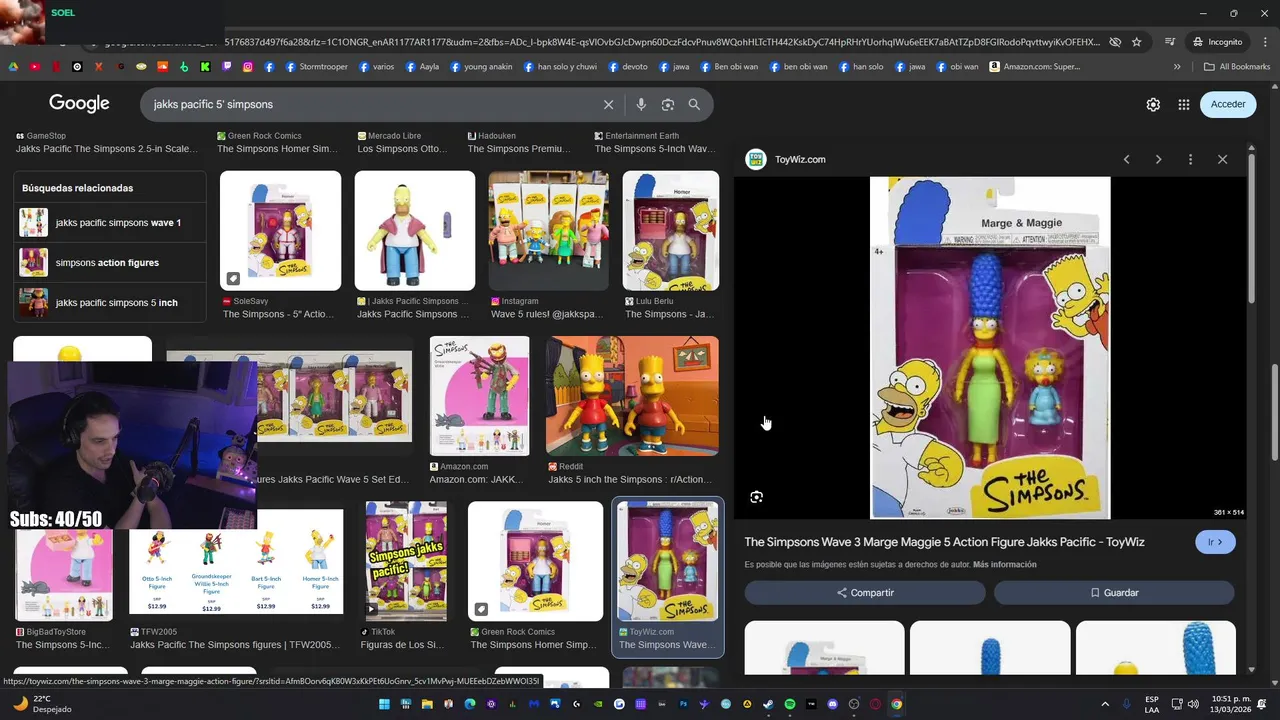1280x720 pixels.
Task: Open the Más información copyright link
Action: tap(1005, 565)
